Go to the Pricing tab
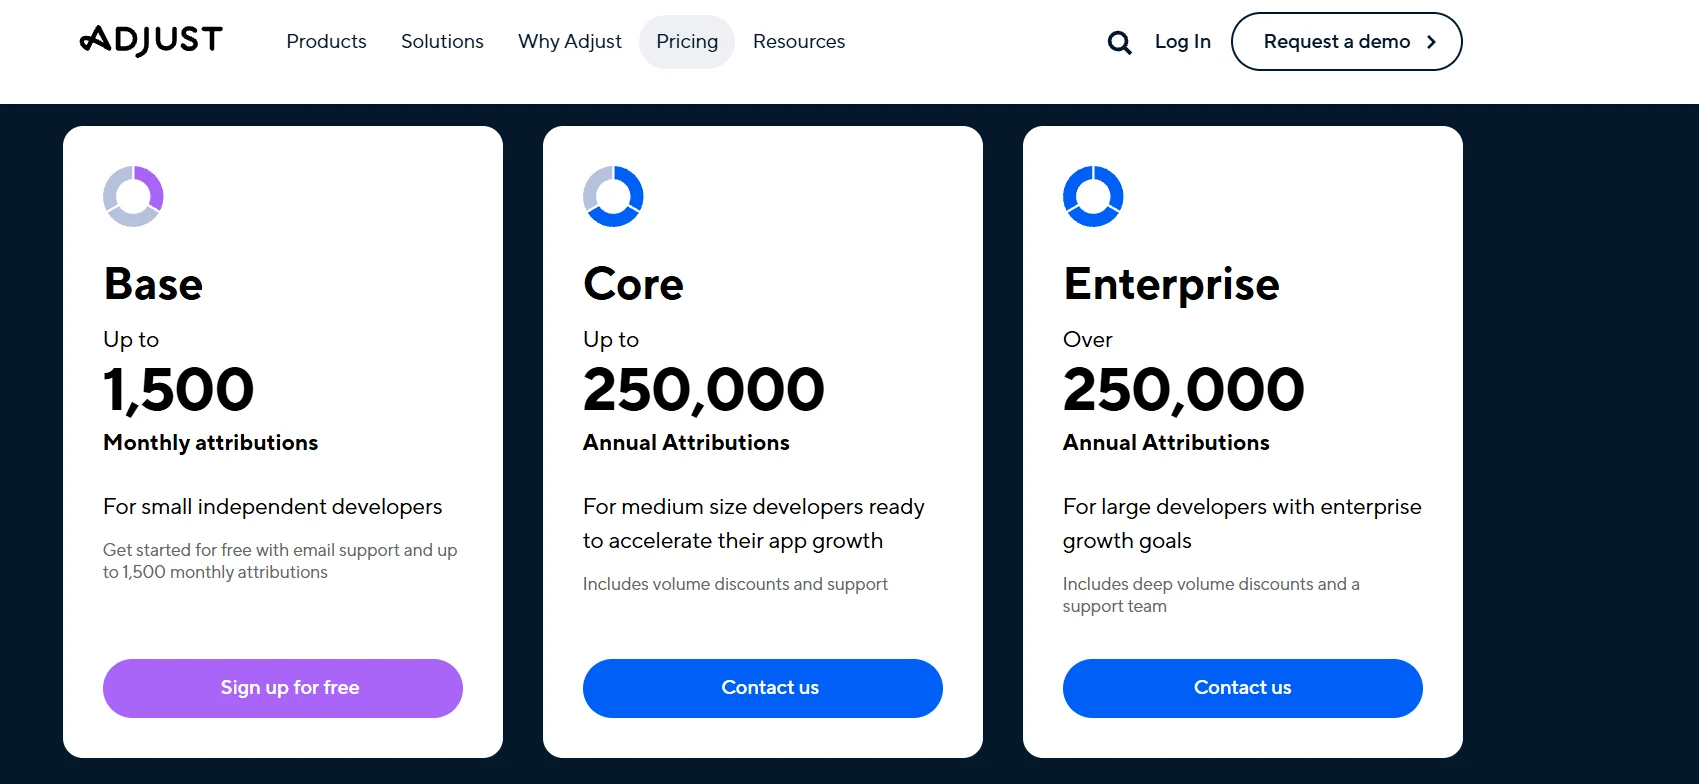This screenshot has height=784, width=1699. [x=687, y=42]
